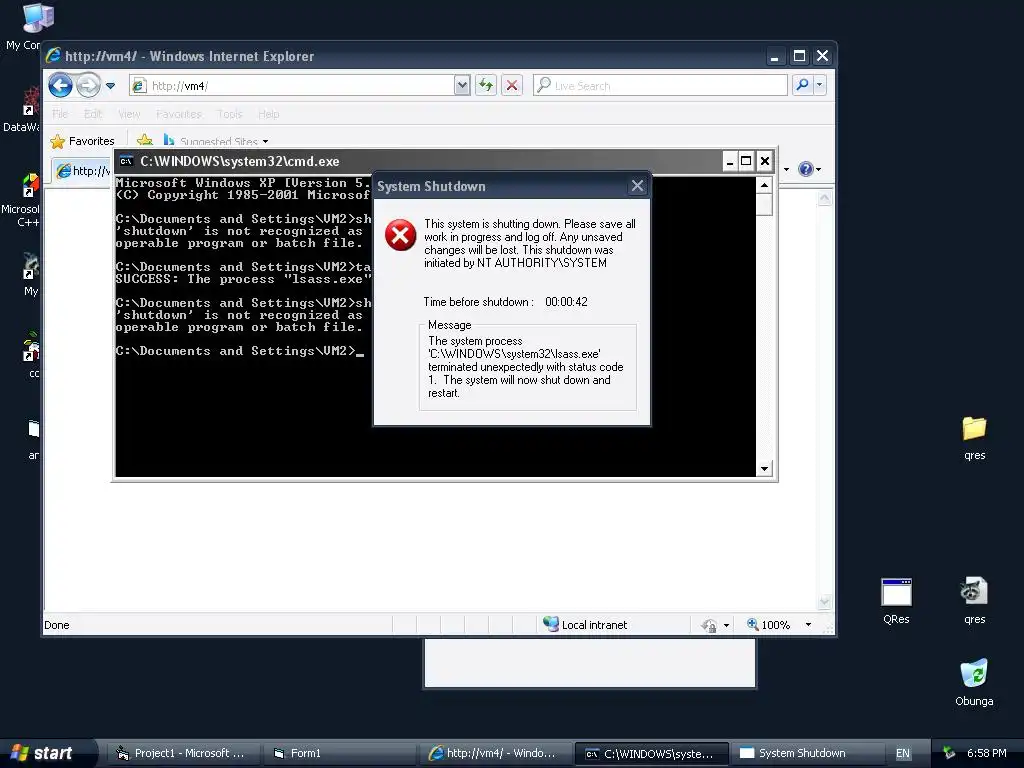Click the Internet Explorer page scroll up arrow
The height and width of the screenshot is (768, 1024).
(x=825, y=198)
